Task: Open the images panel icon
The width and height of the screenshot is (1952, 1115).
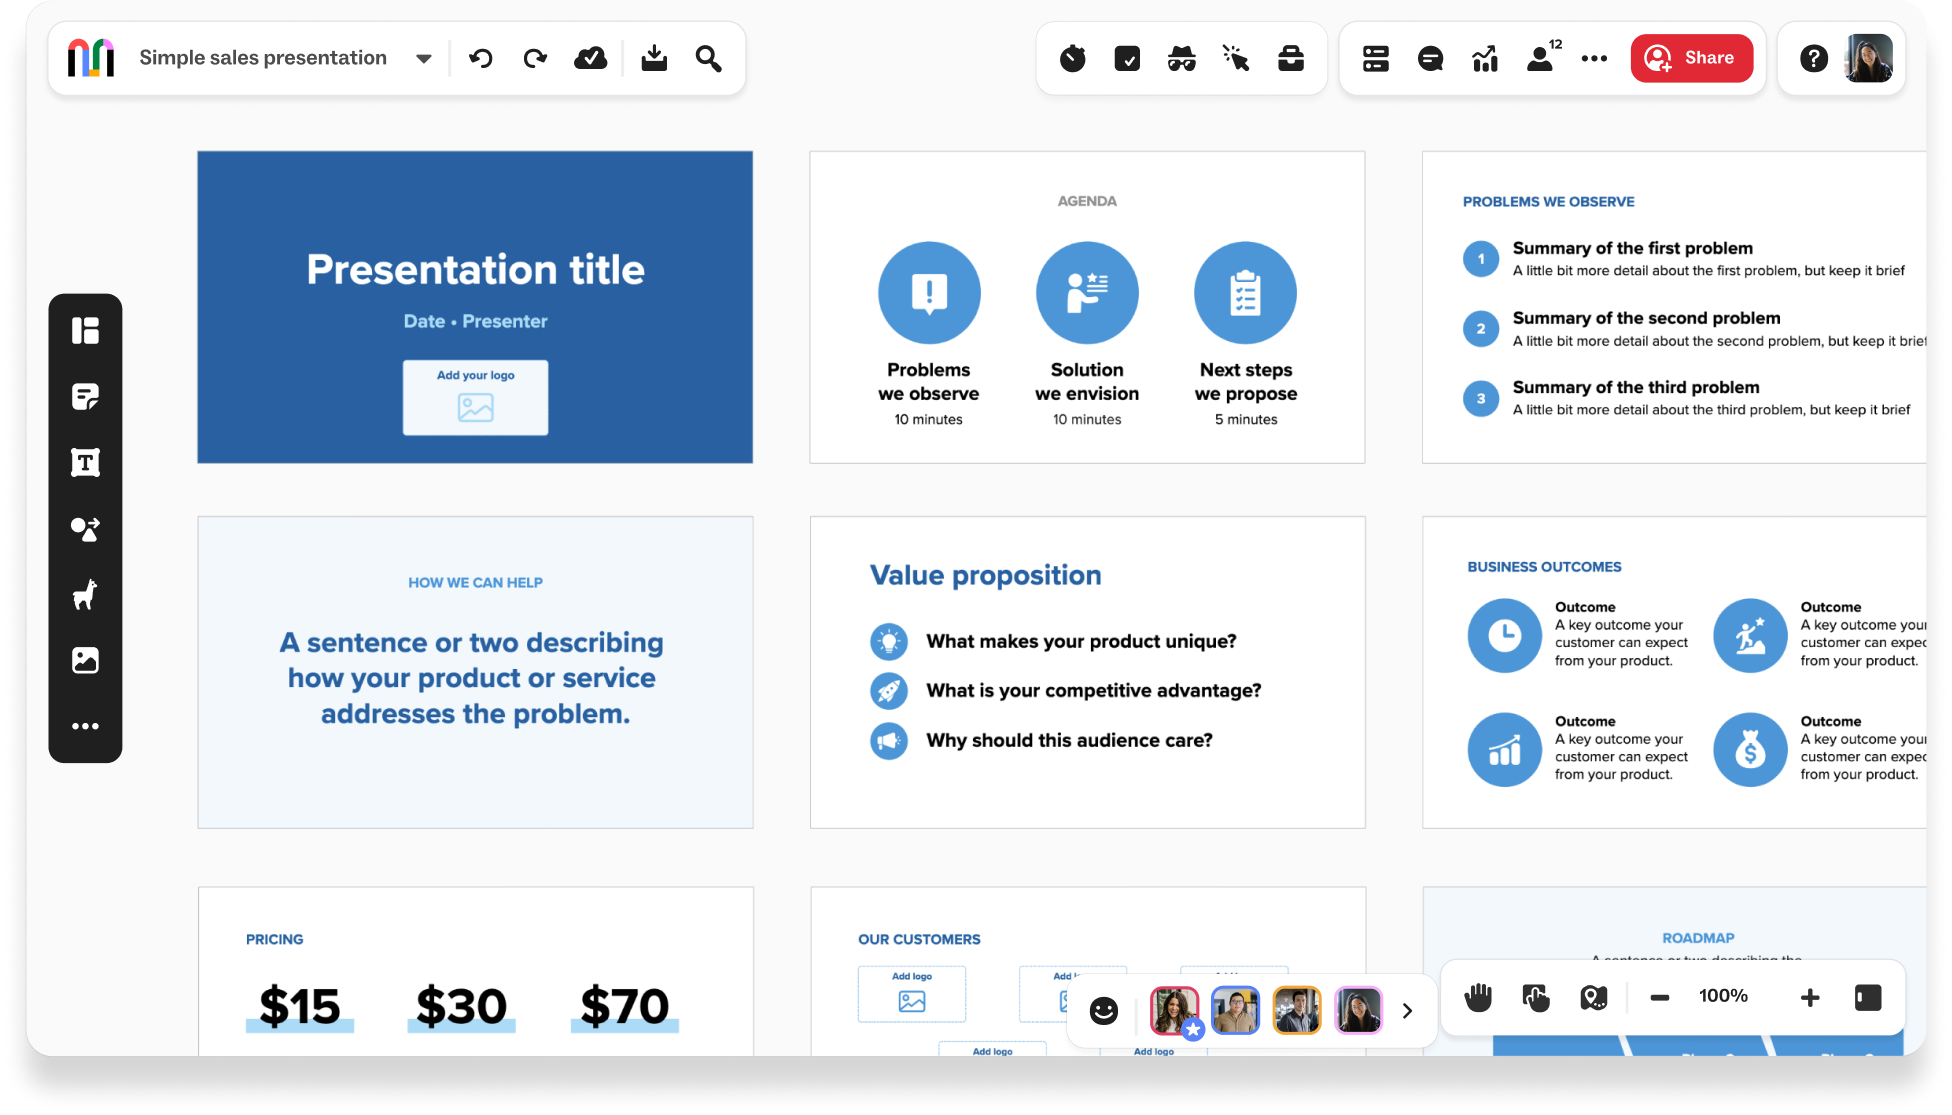Action: (85, 661)
